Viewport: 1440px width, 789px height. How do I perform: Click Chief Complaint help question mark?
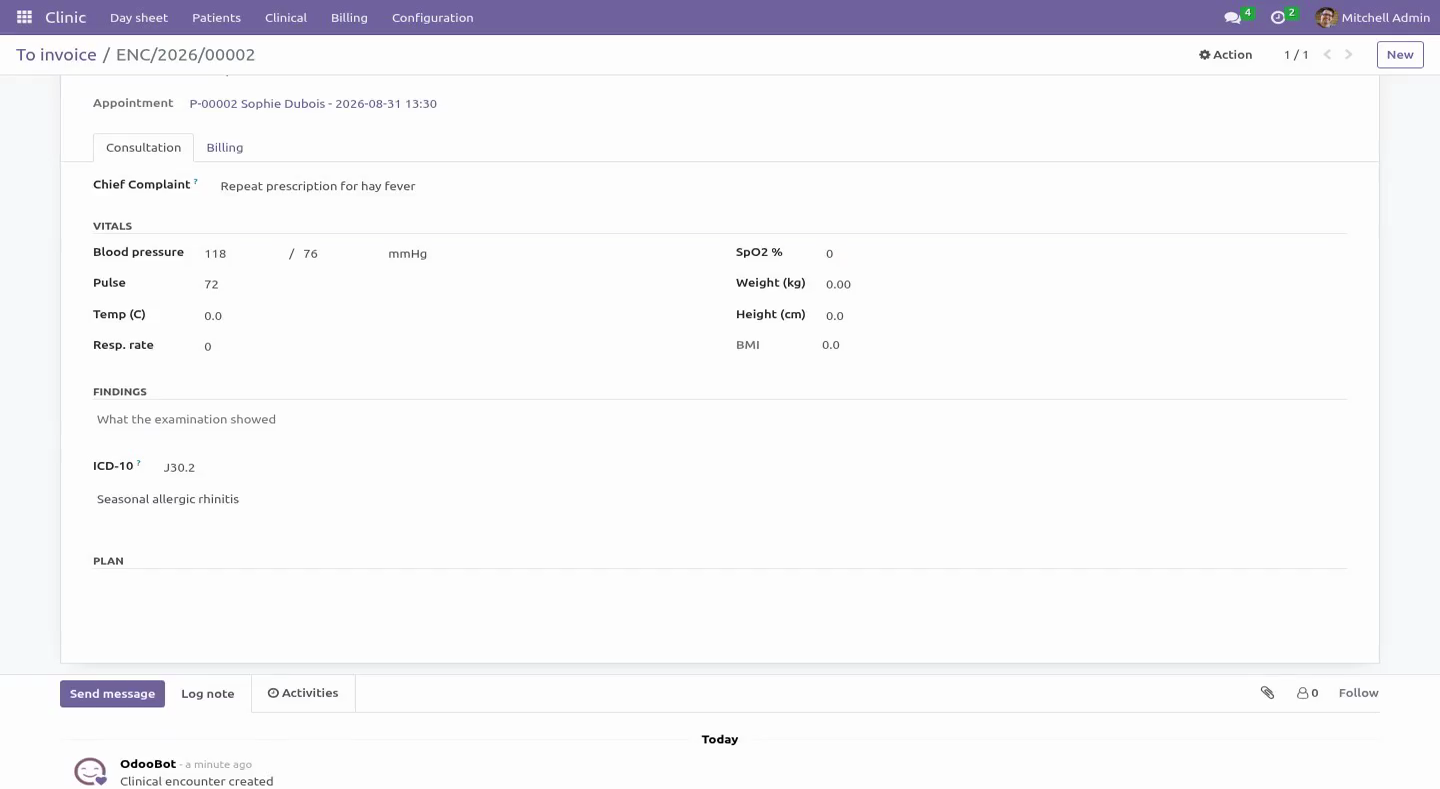click(196, 181)
